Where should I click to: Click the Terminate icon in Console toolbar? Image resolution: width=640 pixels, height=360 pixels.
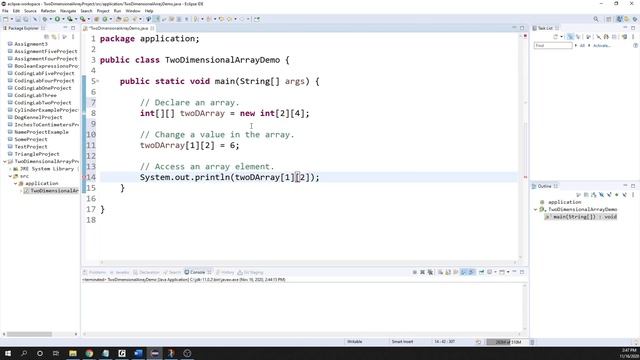(x=415, y=272)
